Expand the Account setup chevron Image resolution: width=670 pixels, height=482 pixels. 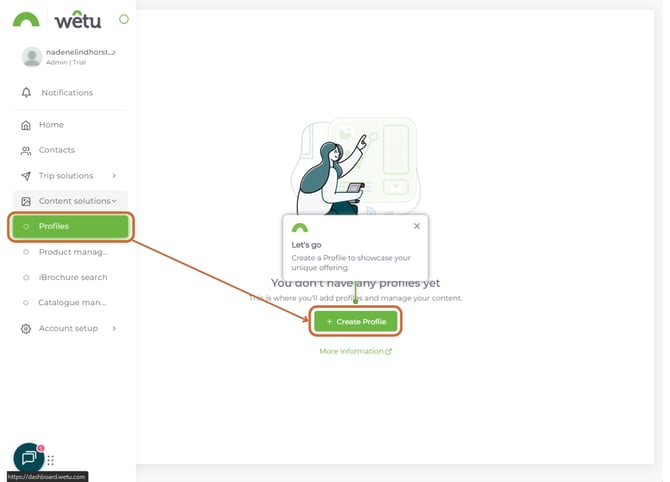click(x=114, y=328)
